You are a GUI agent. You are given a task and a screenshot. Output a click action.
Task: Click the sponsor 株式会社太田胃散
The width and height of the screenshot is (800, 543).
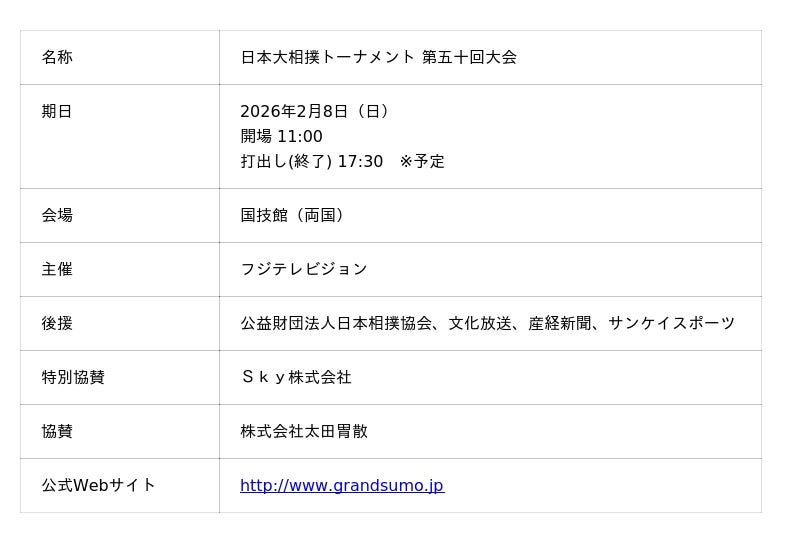click(x=304, y=432)
